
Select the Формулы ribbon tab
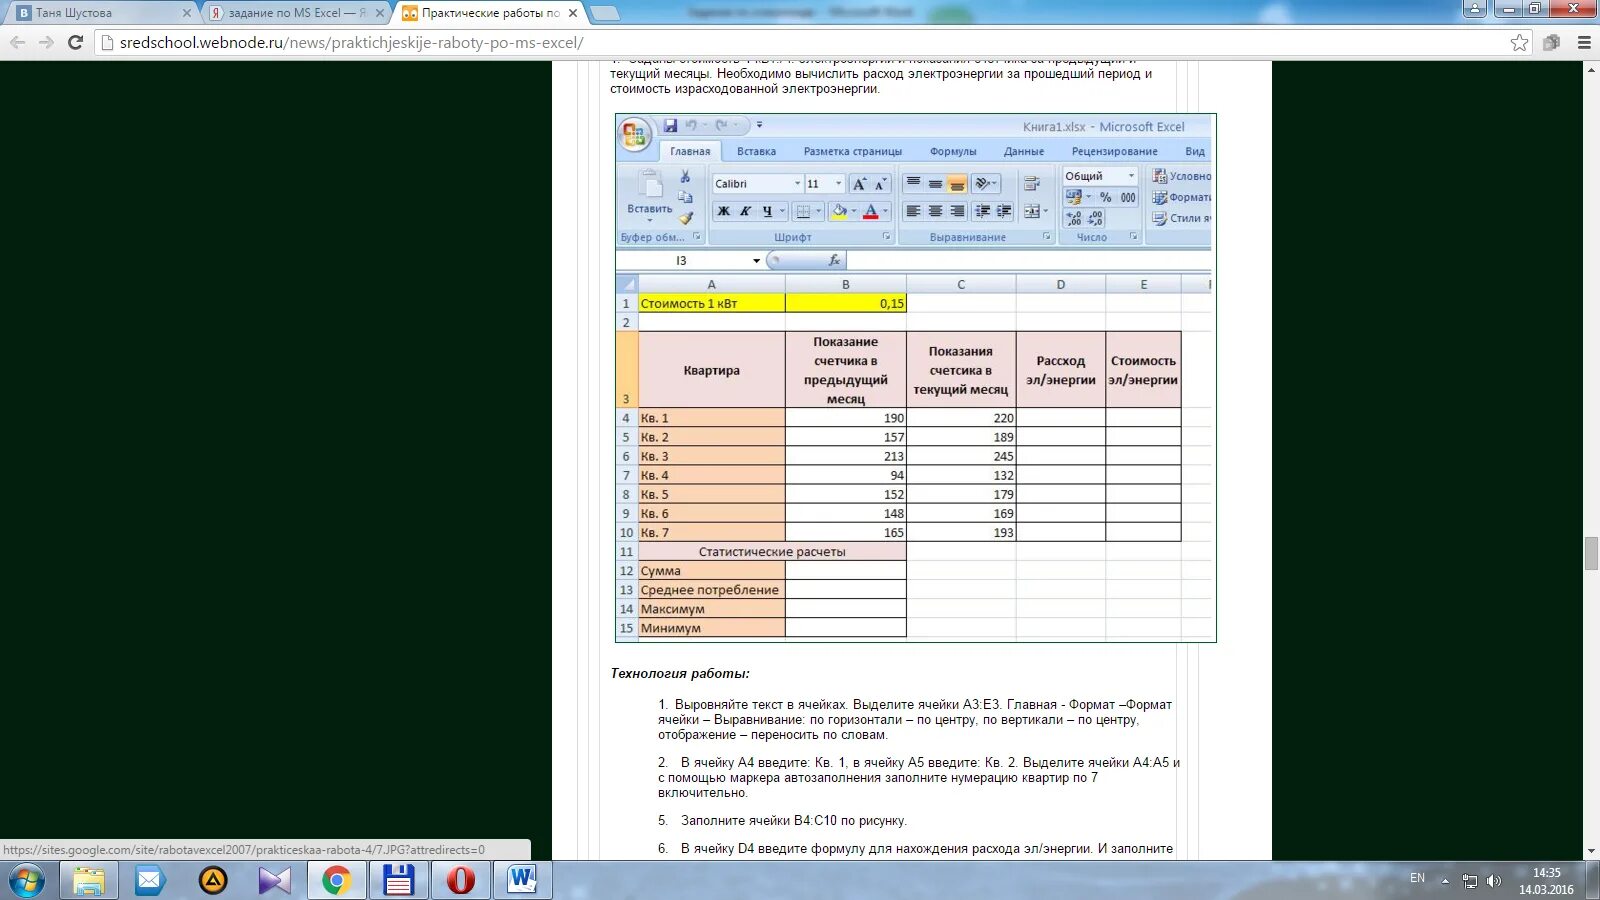pyautogui.click(x=953, y=152)
